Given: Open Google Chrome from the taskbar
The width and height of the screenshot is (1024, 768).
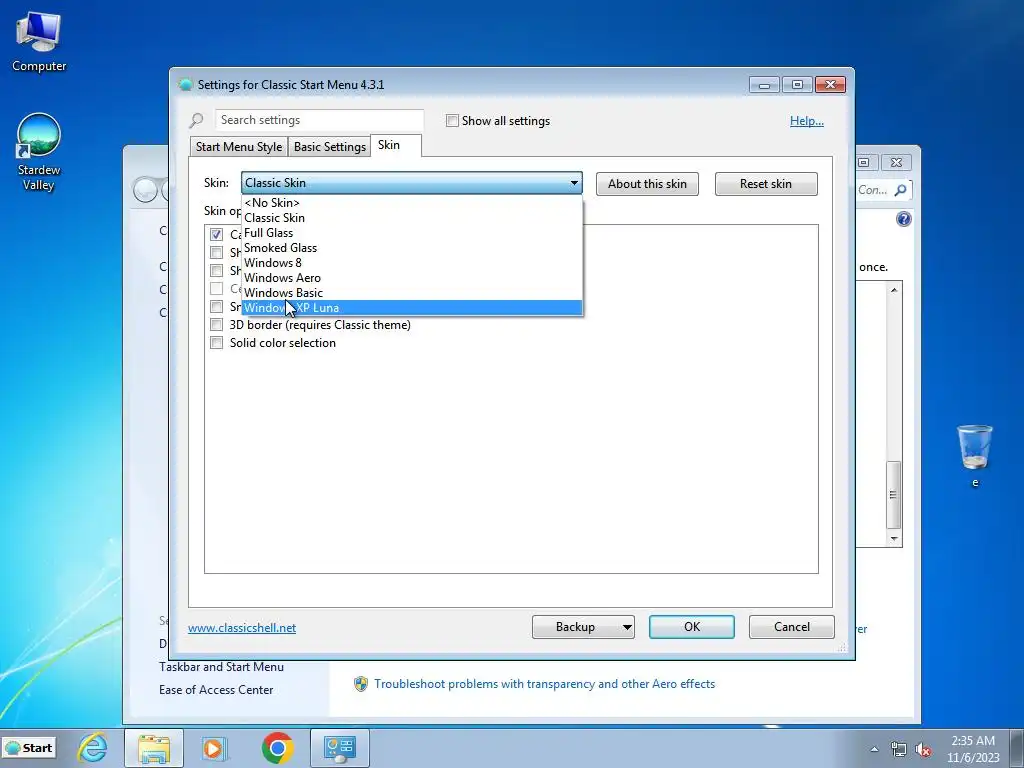Looking at the screenshot, I should [x=278, y=748].
